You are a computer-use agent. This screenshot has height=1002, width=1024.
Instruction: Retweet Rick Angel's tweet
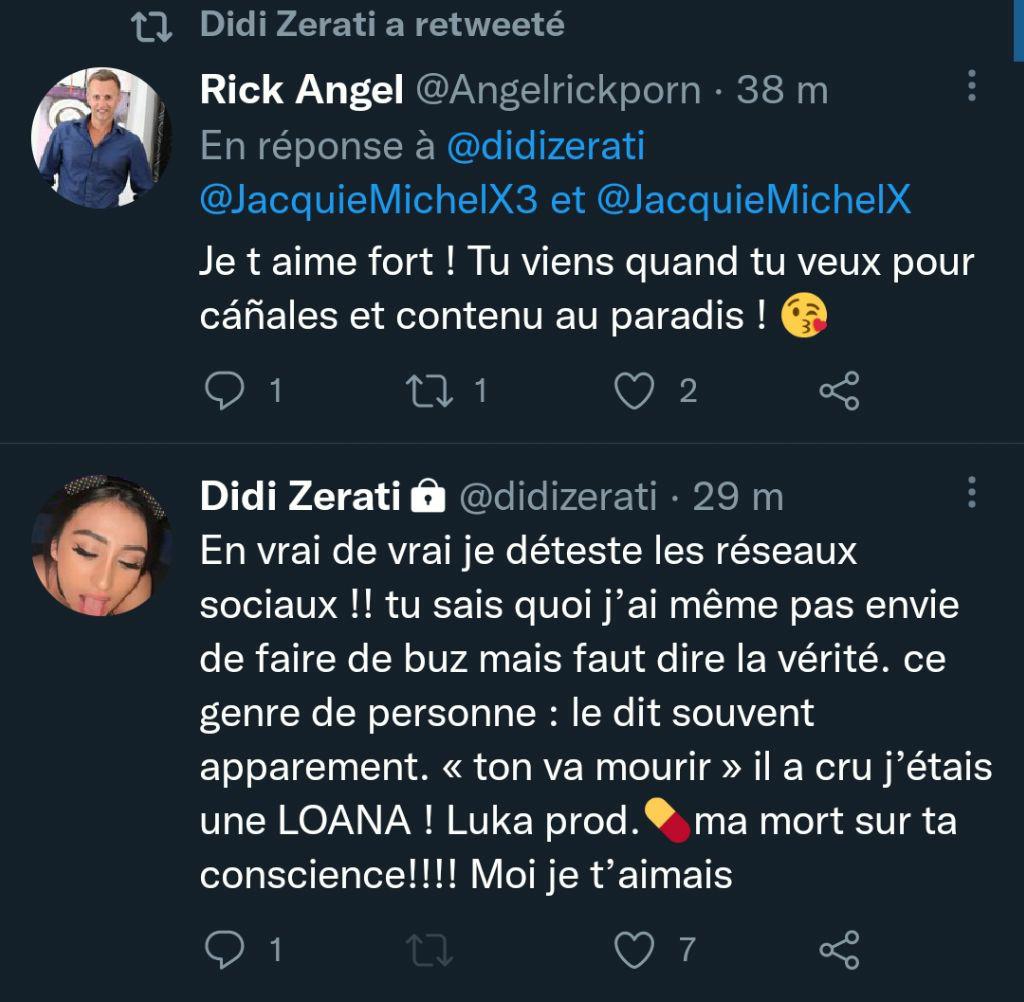(x=428, y=391)
